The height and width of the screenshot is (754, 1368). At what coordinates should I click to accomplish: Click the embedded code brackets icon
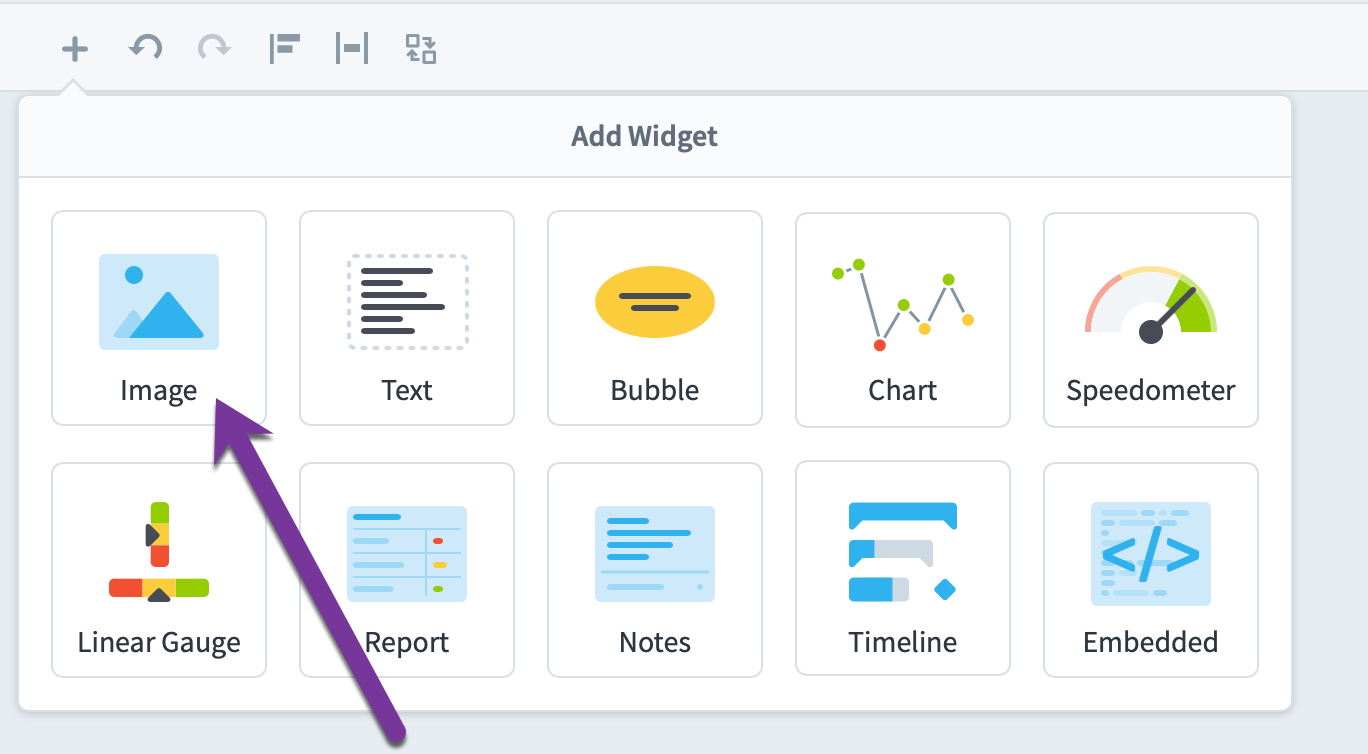point(1151,554)
